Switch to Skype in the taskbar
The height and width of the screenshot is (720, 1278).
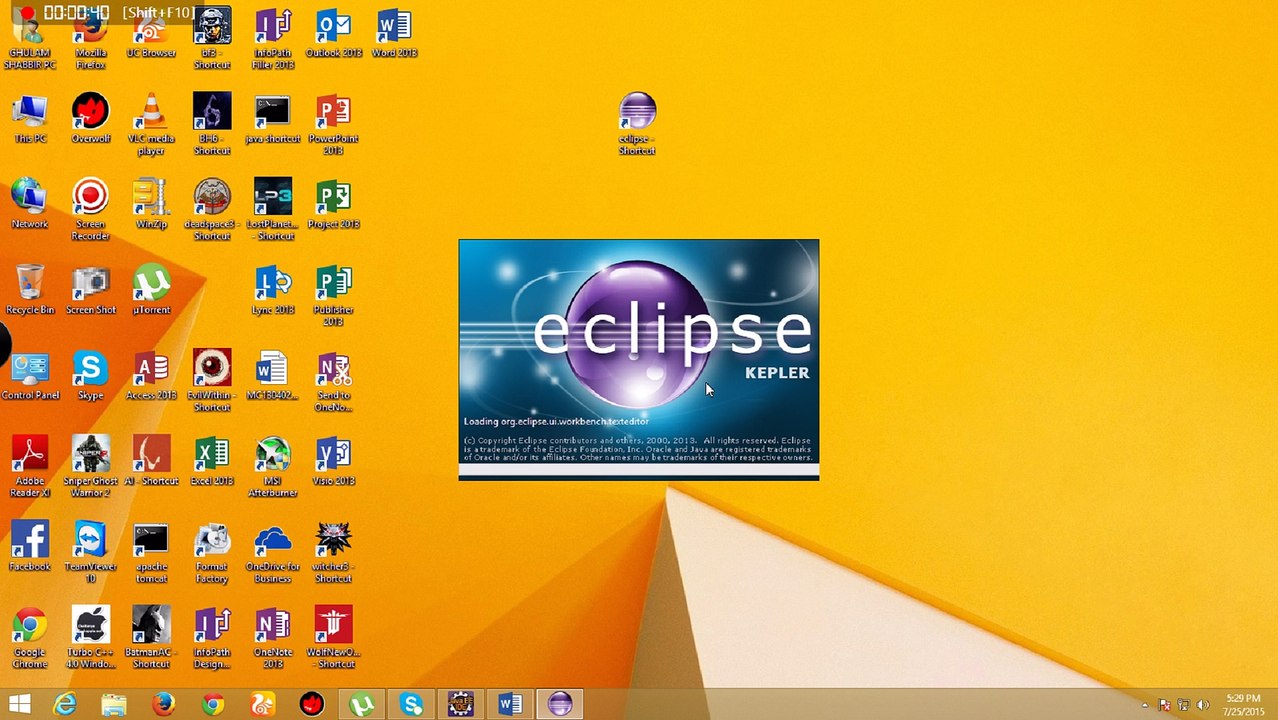(411, 704)
